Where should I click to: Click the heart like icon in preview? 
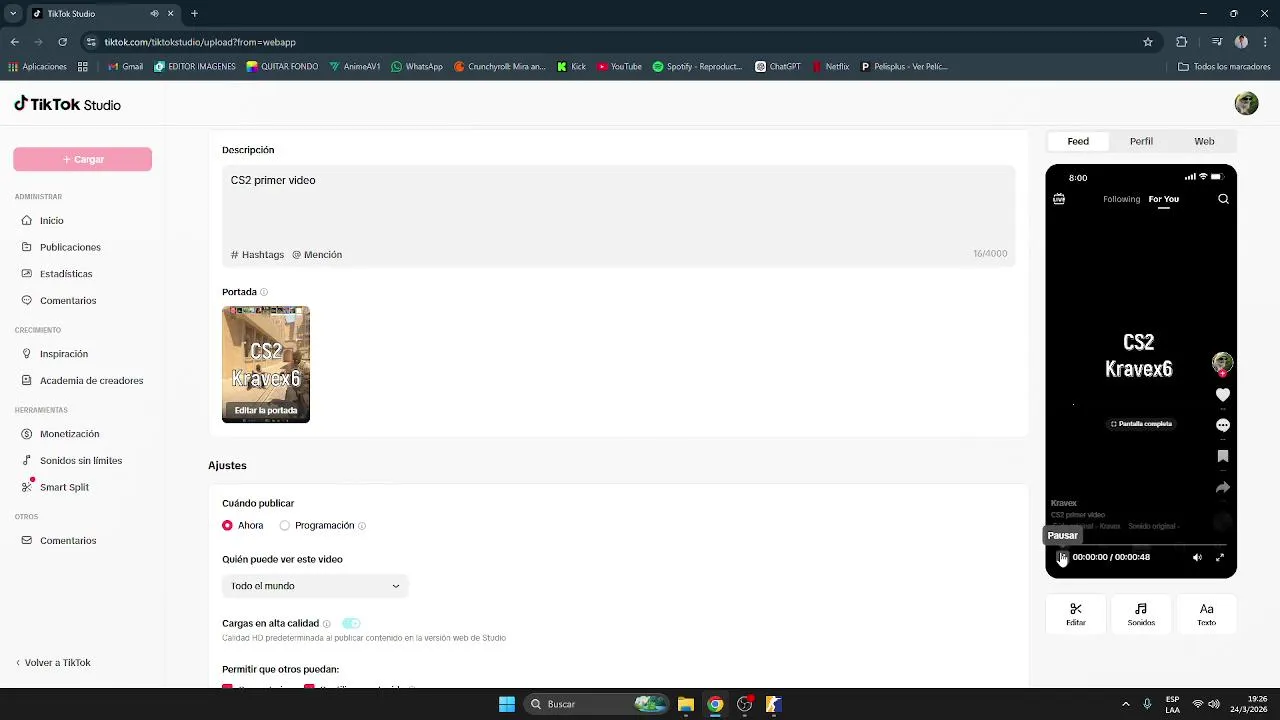(x=1222, y=395)
